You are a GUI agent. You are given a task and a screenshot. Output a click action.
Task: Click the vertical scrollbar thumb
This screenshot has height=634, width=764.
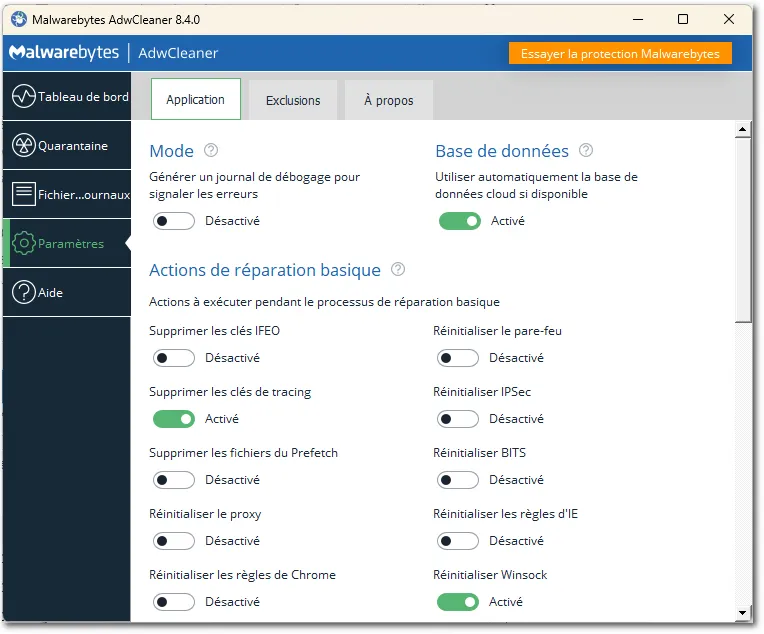(743, 230)
